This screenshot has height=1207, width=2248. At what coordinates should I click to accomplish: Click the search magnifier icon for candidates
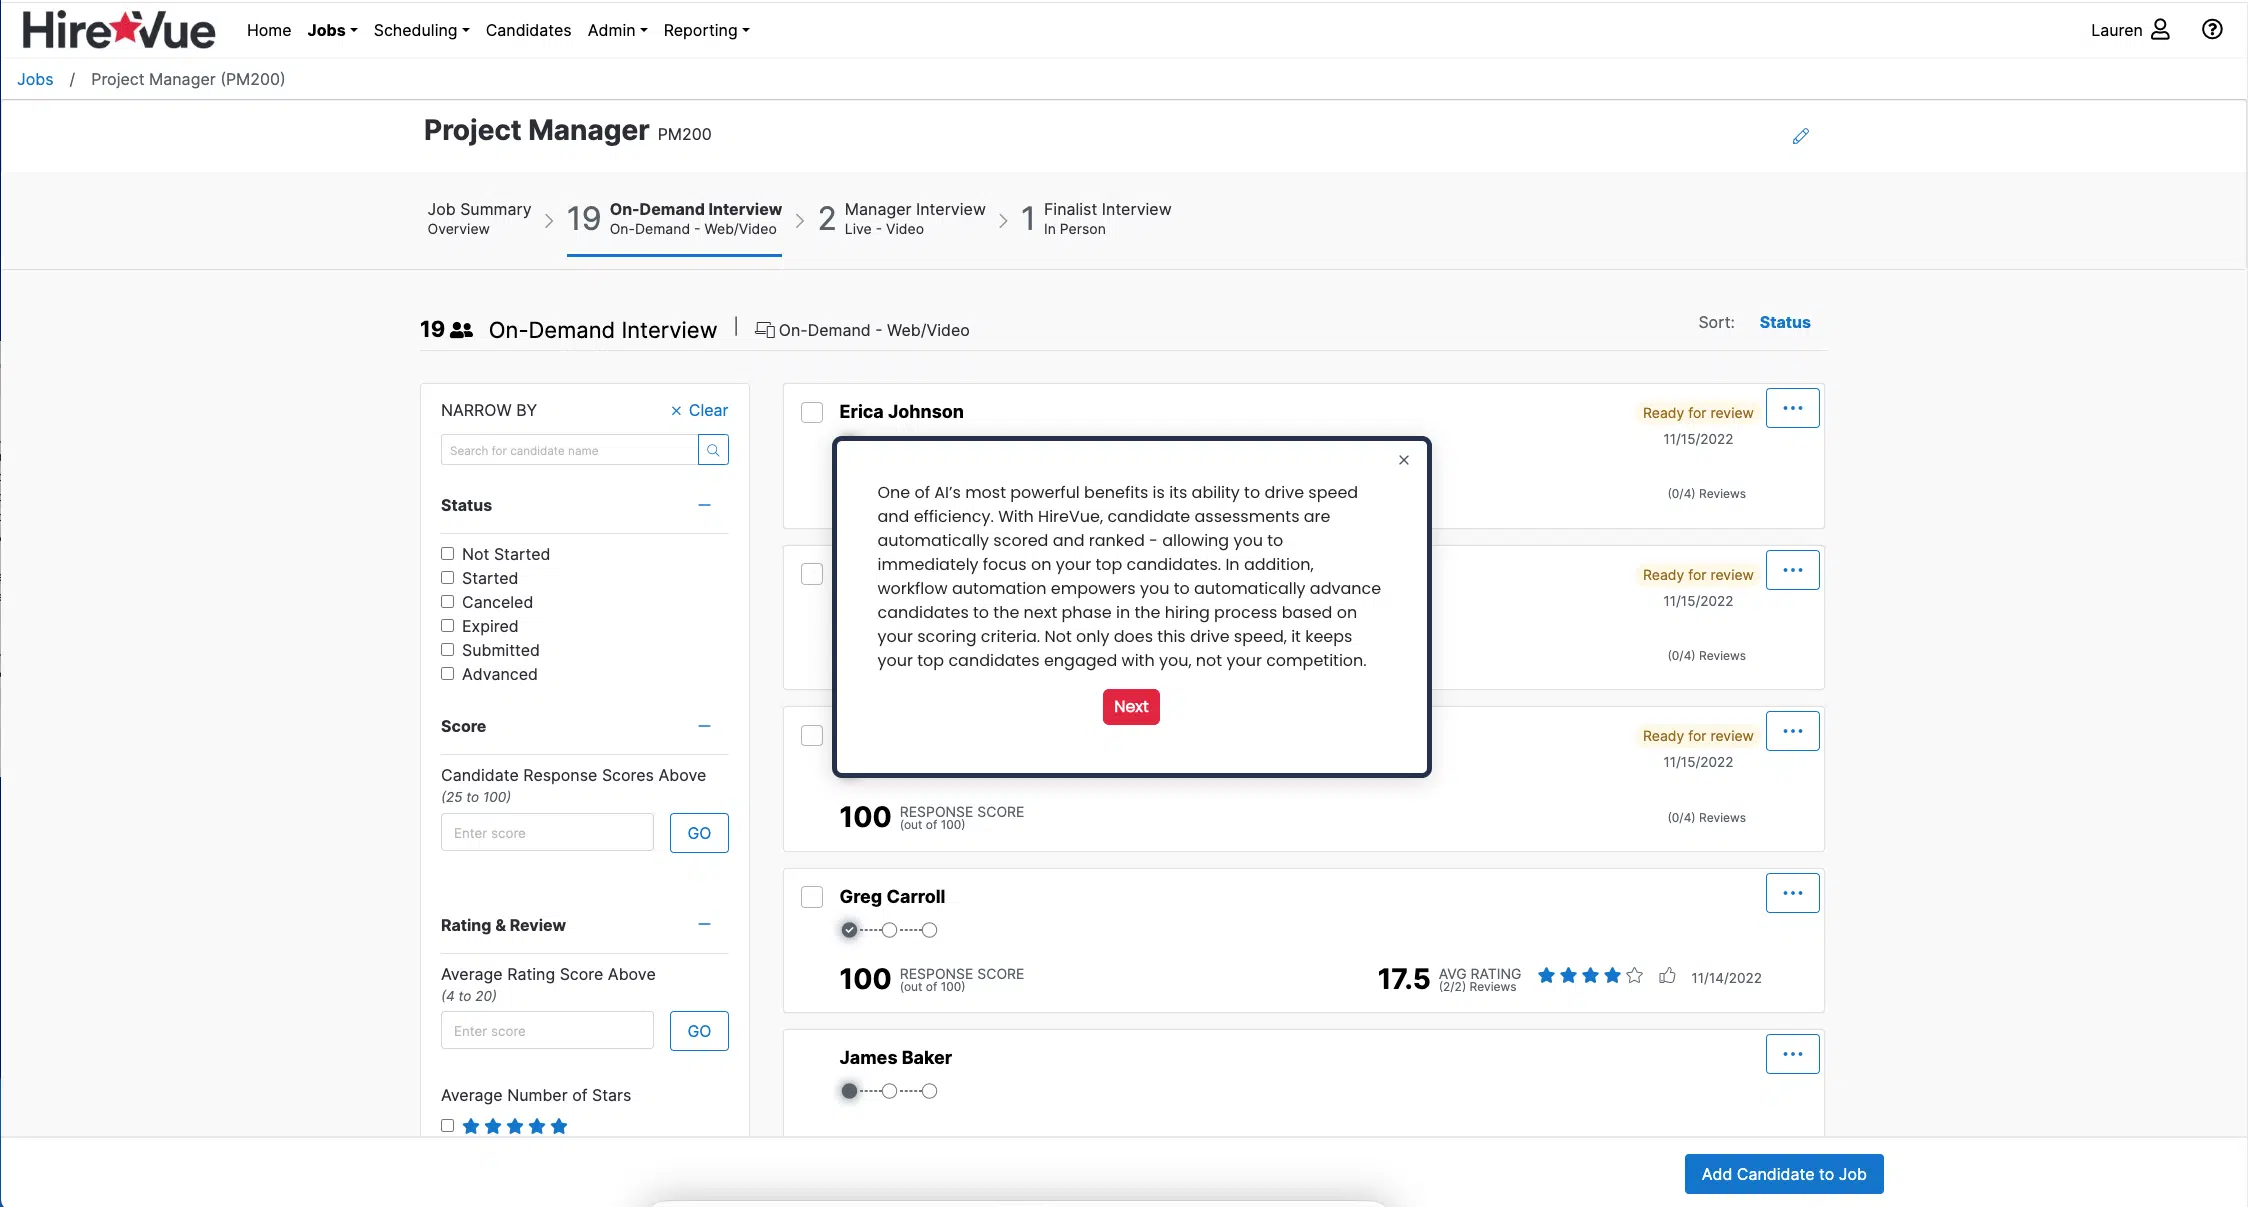(713, 450)
